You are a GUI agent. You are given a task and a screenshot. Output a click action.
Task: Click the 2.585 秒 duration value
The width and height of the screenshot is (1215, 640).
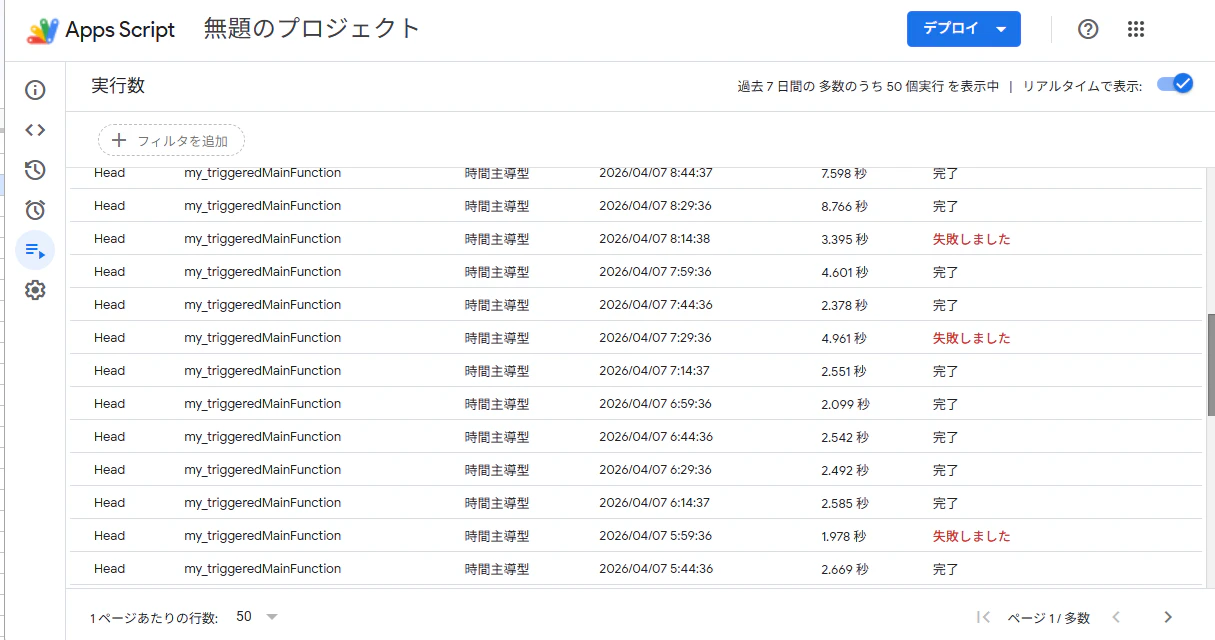pos(844,503)
